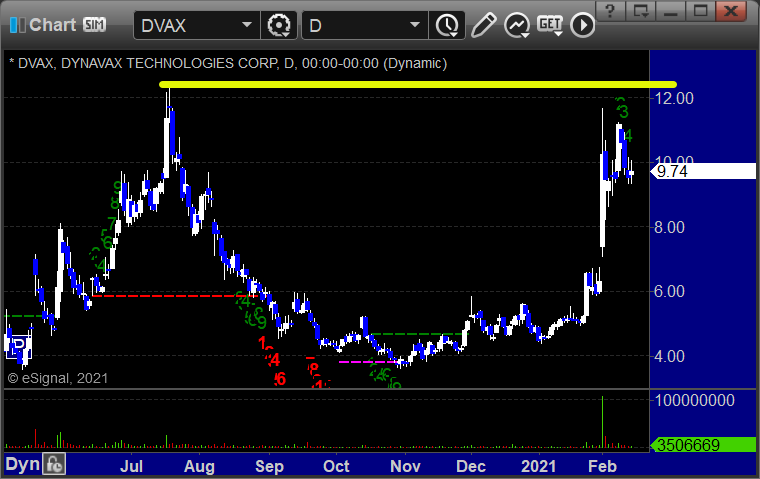Image resolution: width=760 pixels, height=479 pixels.
Task: Click the 100000000 volume axis label
Action: click(x=695, y=400)
